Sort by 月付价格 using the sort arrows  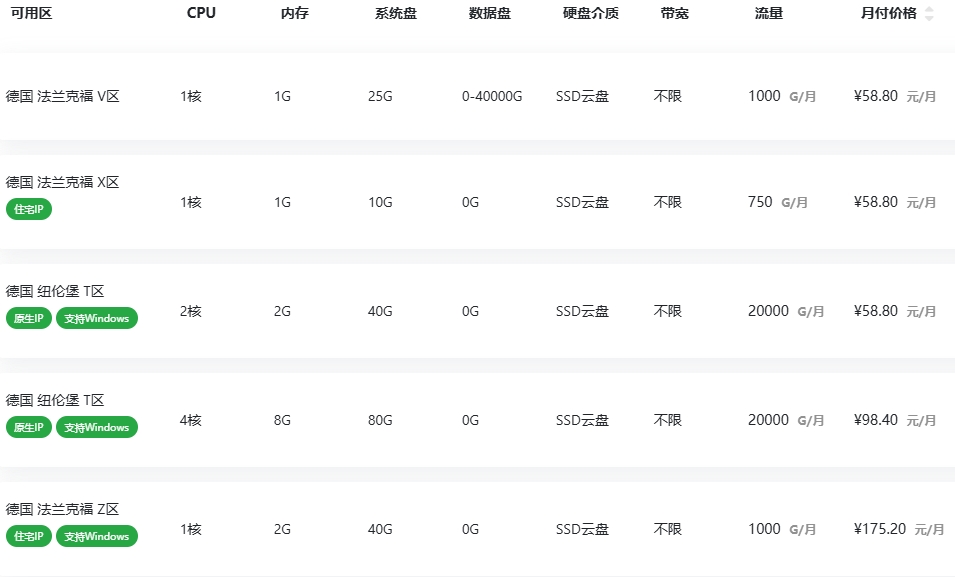[929, 13]
